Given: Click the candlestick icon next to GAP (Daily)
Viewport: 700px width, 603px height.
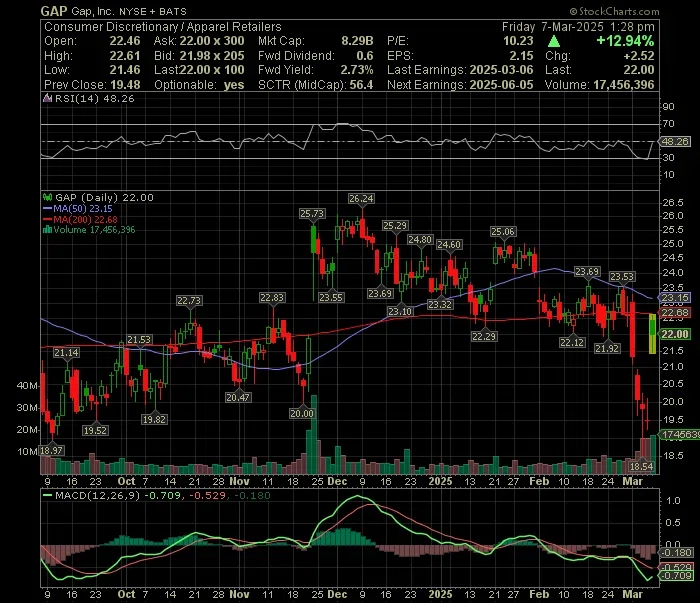Looking at the screenshot, I should tap(47, 197).
